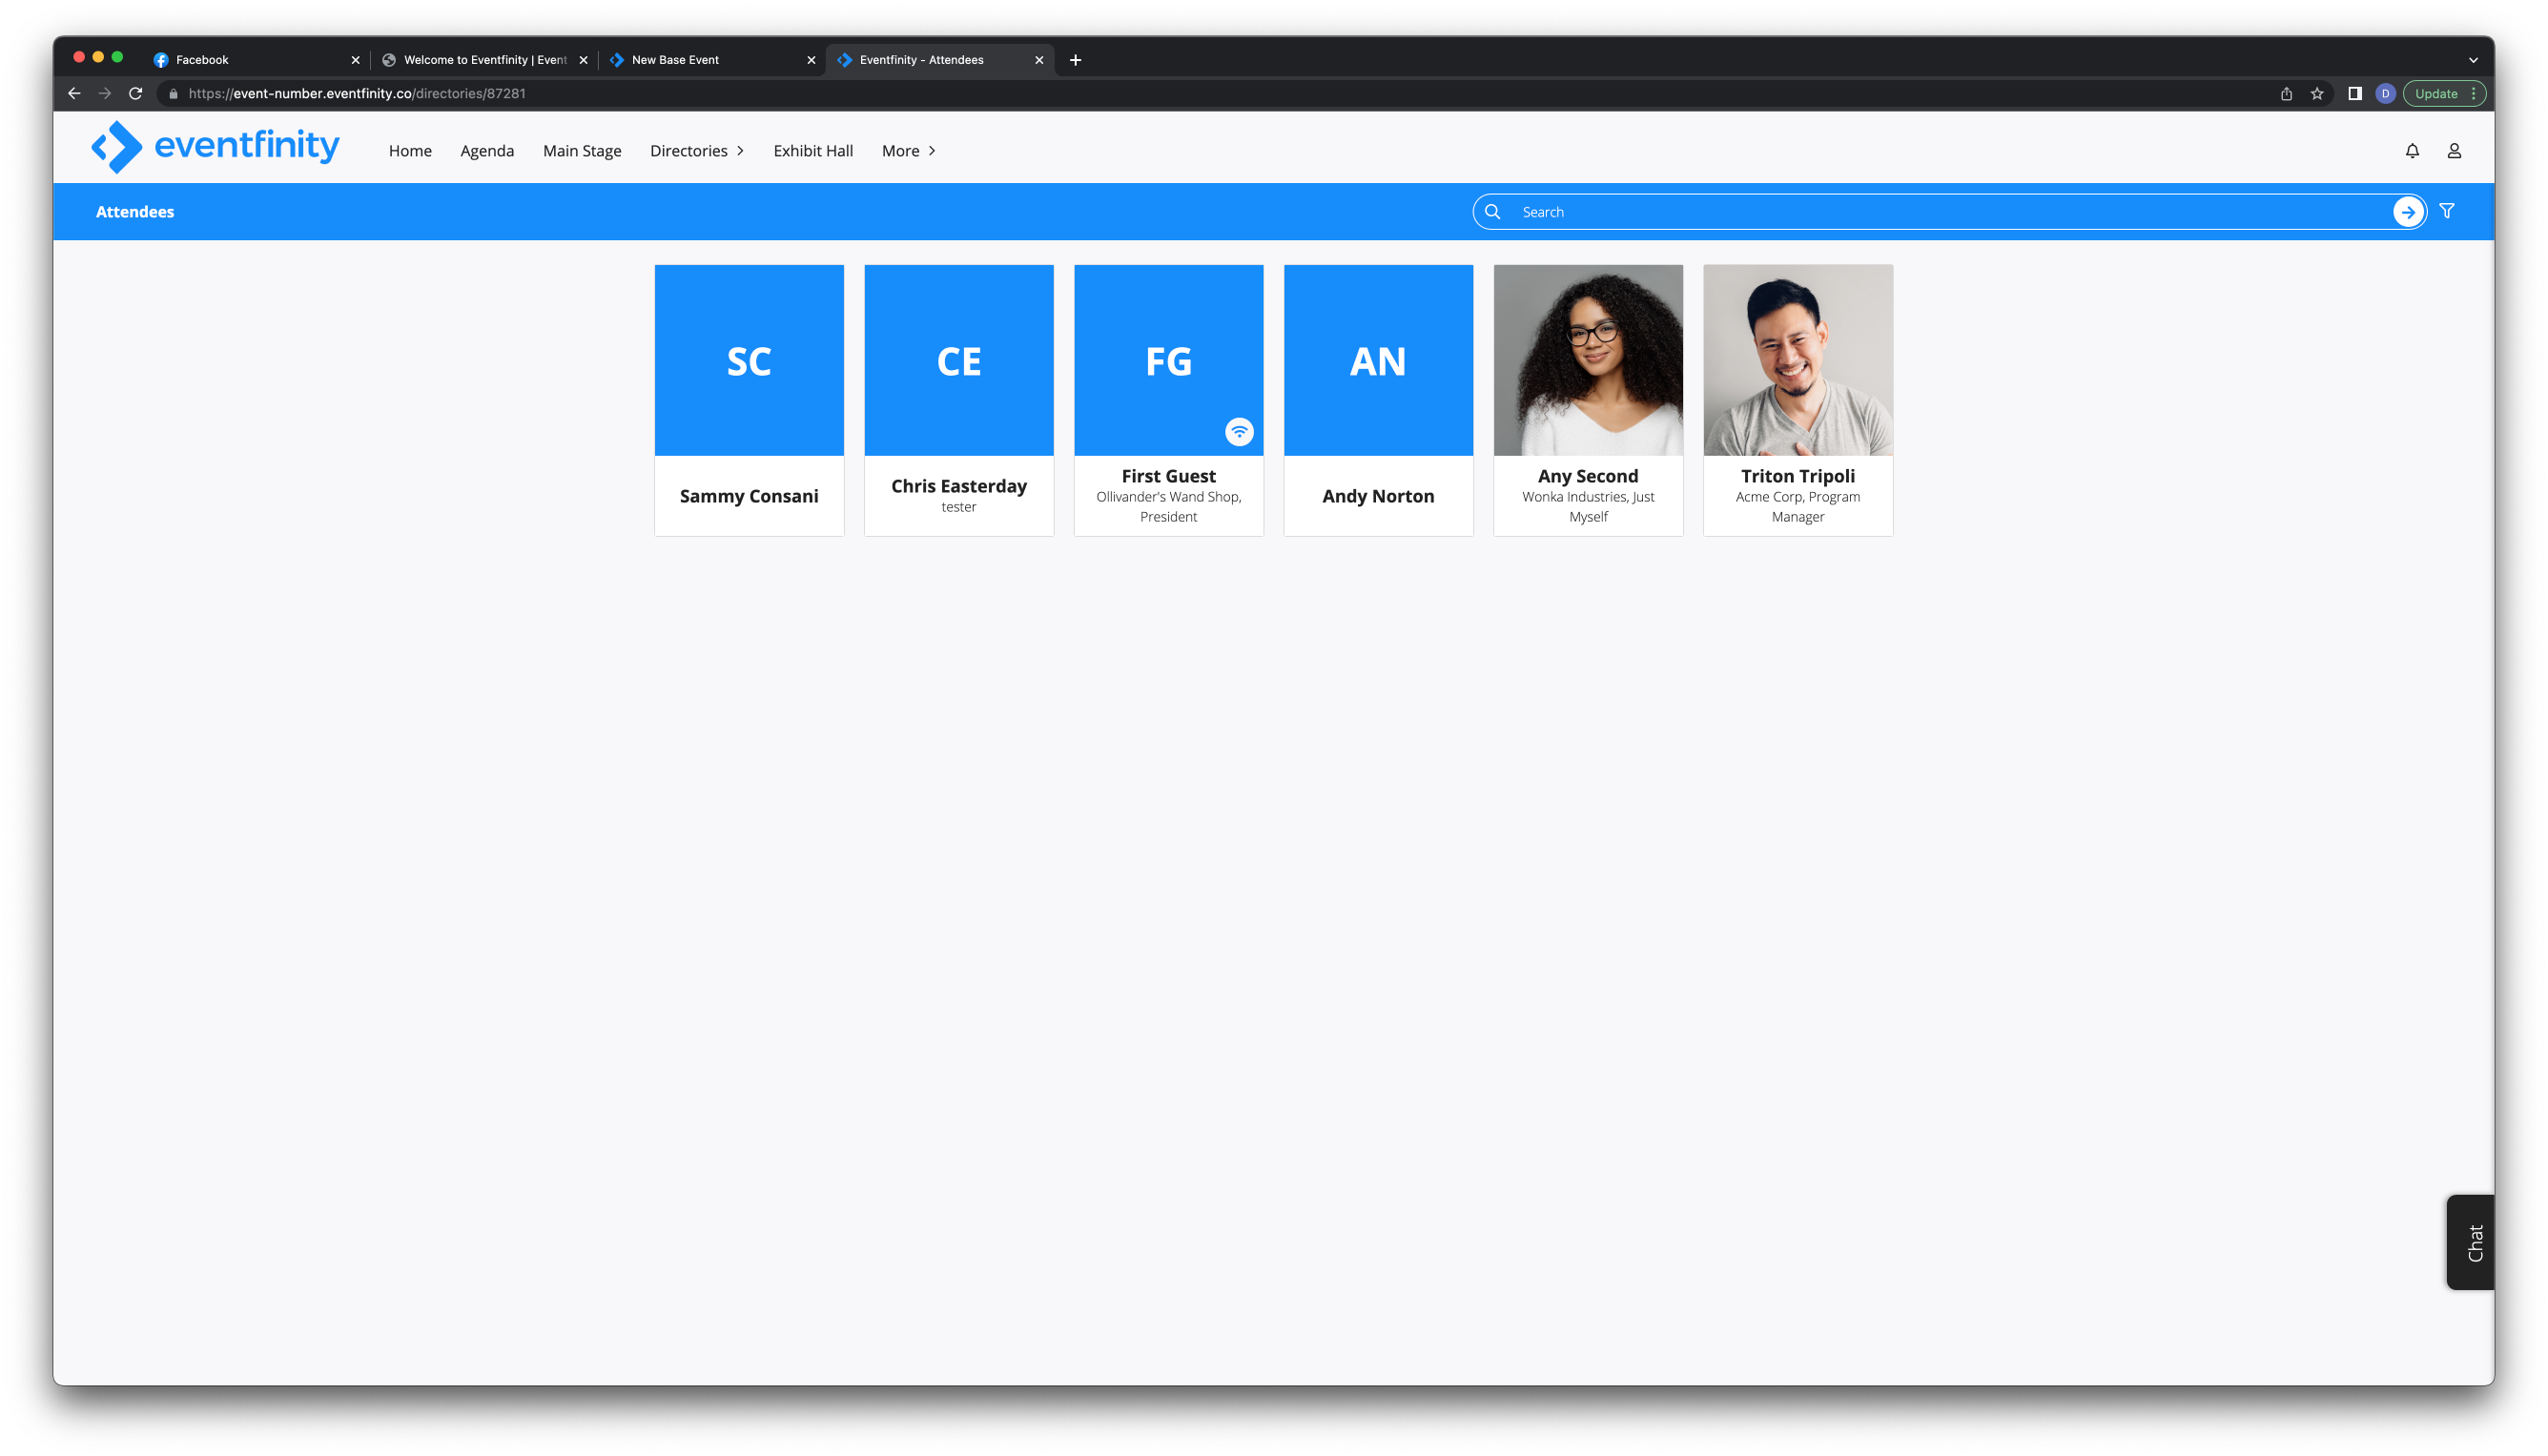
Task: Click First Guest's online wifi badge
Action: pyautogui.click(x=1239, y=432)
